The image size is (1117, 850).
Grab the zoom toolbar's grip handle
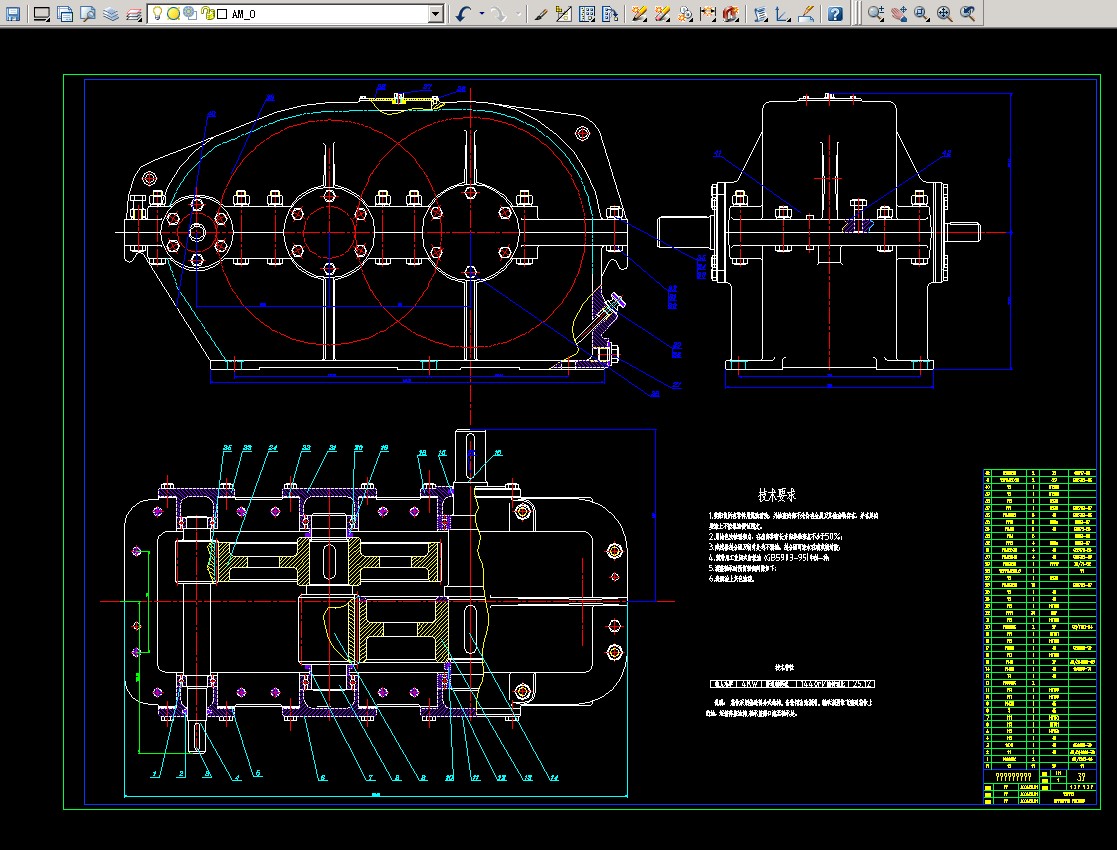(x=857, y=14)
